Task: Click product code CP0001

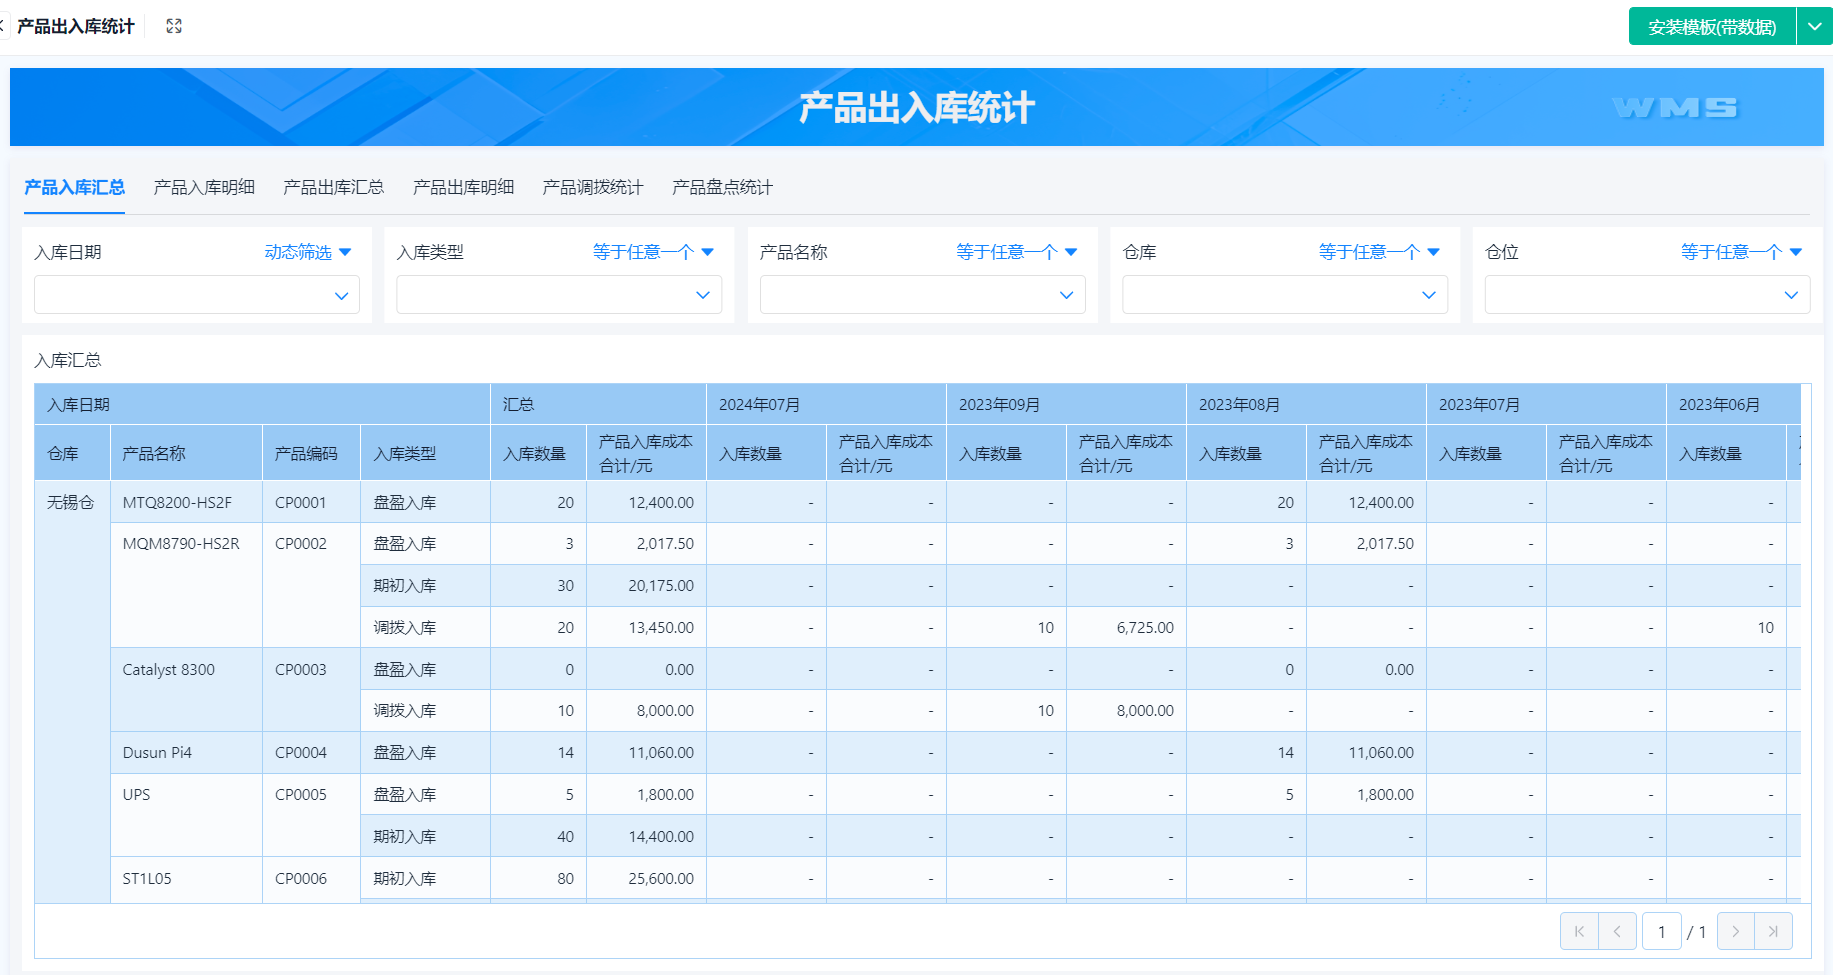Action: (x=311, y=502)
